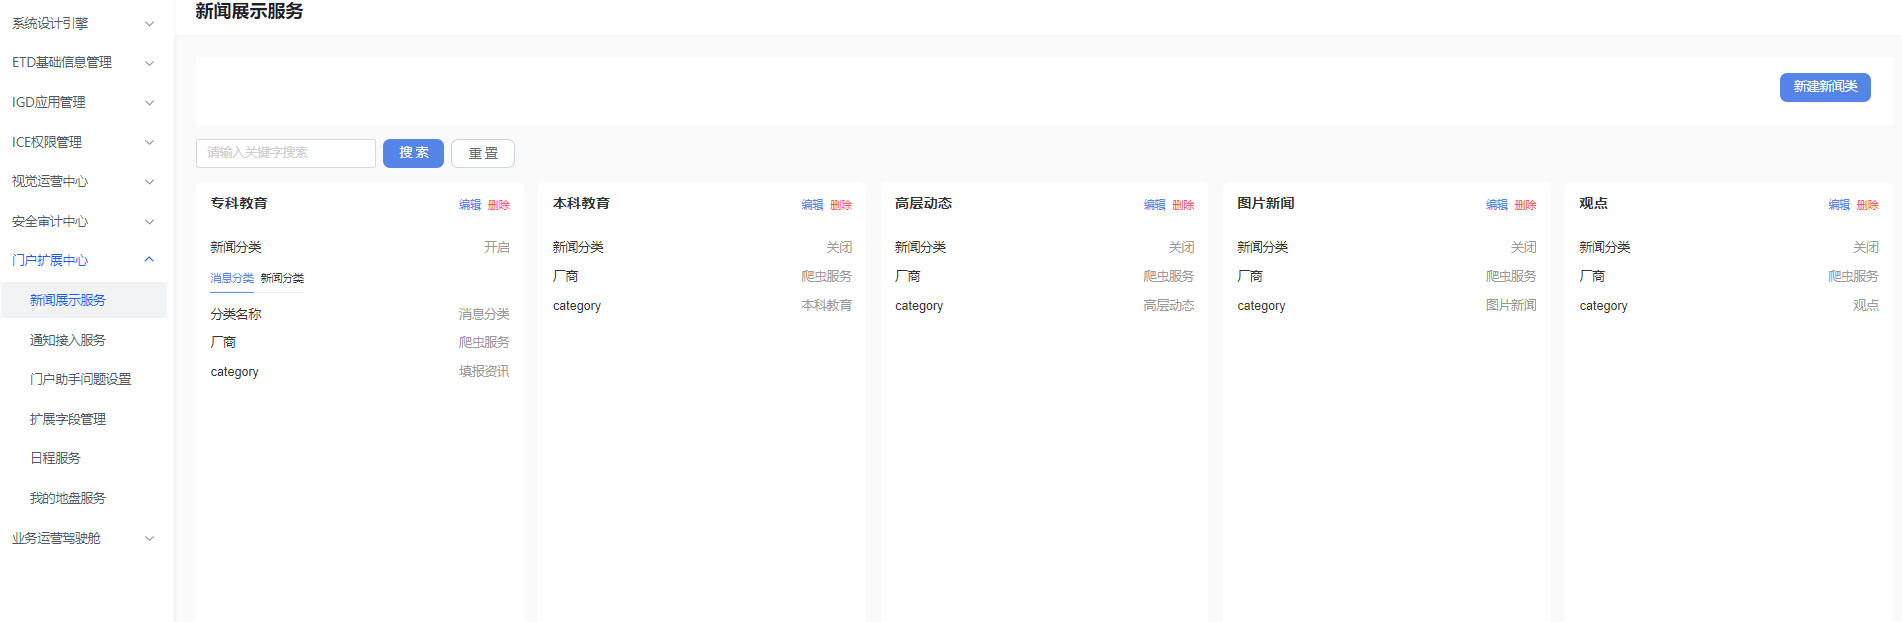Open the 安全审计中心 sidebar menu

pos(83,221)
